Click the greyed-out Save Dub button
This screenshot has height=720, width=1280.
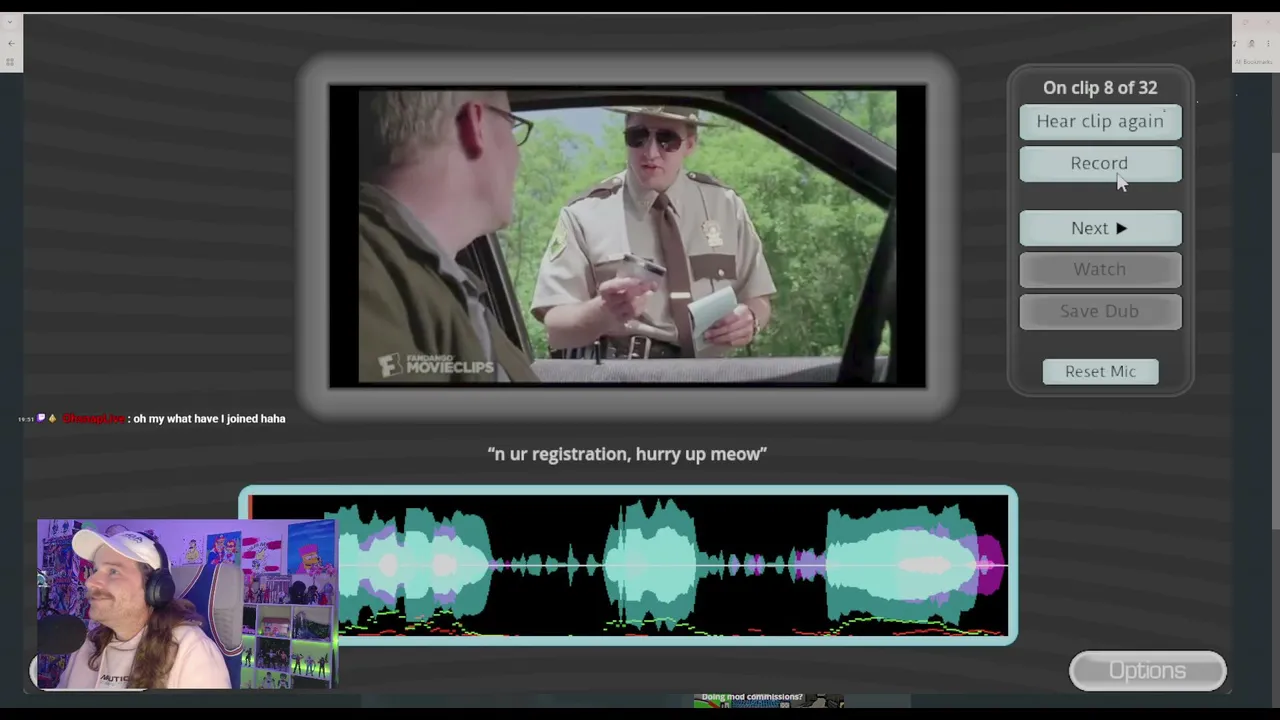point(1100,312)
